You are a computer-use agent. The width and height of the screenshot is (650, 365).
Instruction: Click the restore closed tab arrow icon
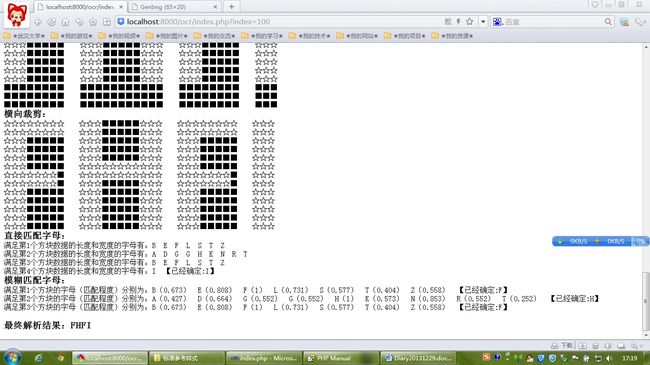79,22
